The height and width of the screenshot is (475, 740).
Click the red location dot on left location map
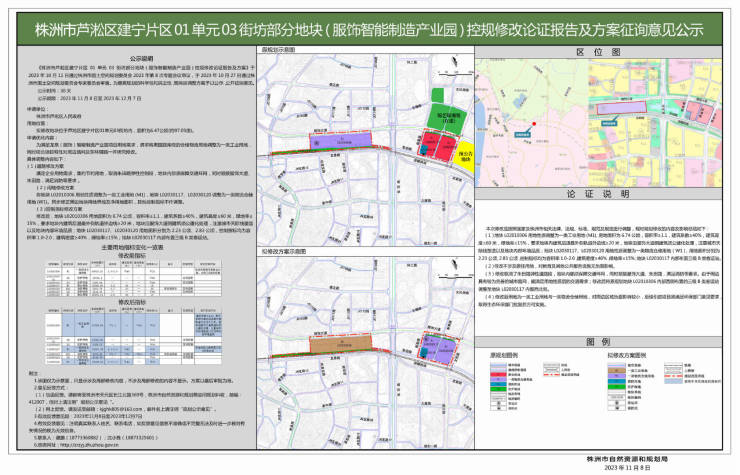click(x=534, y=124)
